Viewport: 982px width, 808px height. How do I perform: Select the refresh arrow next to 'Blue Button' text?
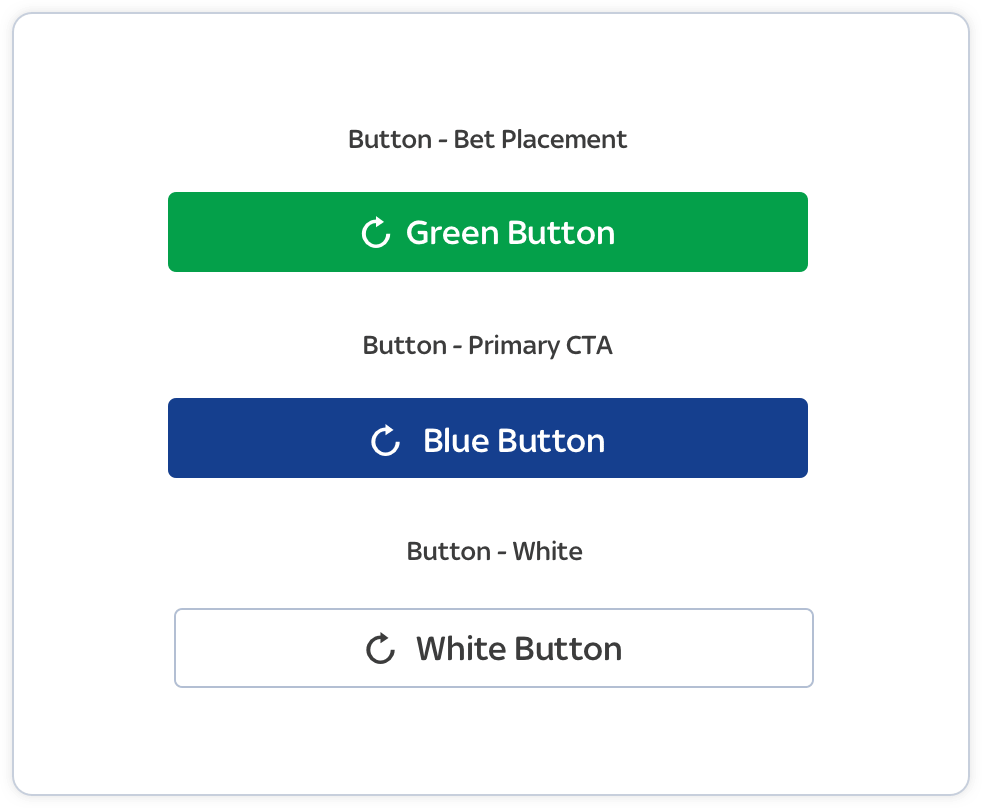tap(385, 438)
